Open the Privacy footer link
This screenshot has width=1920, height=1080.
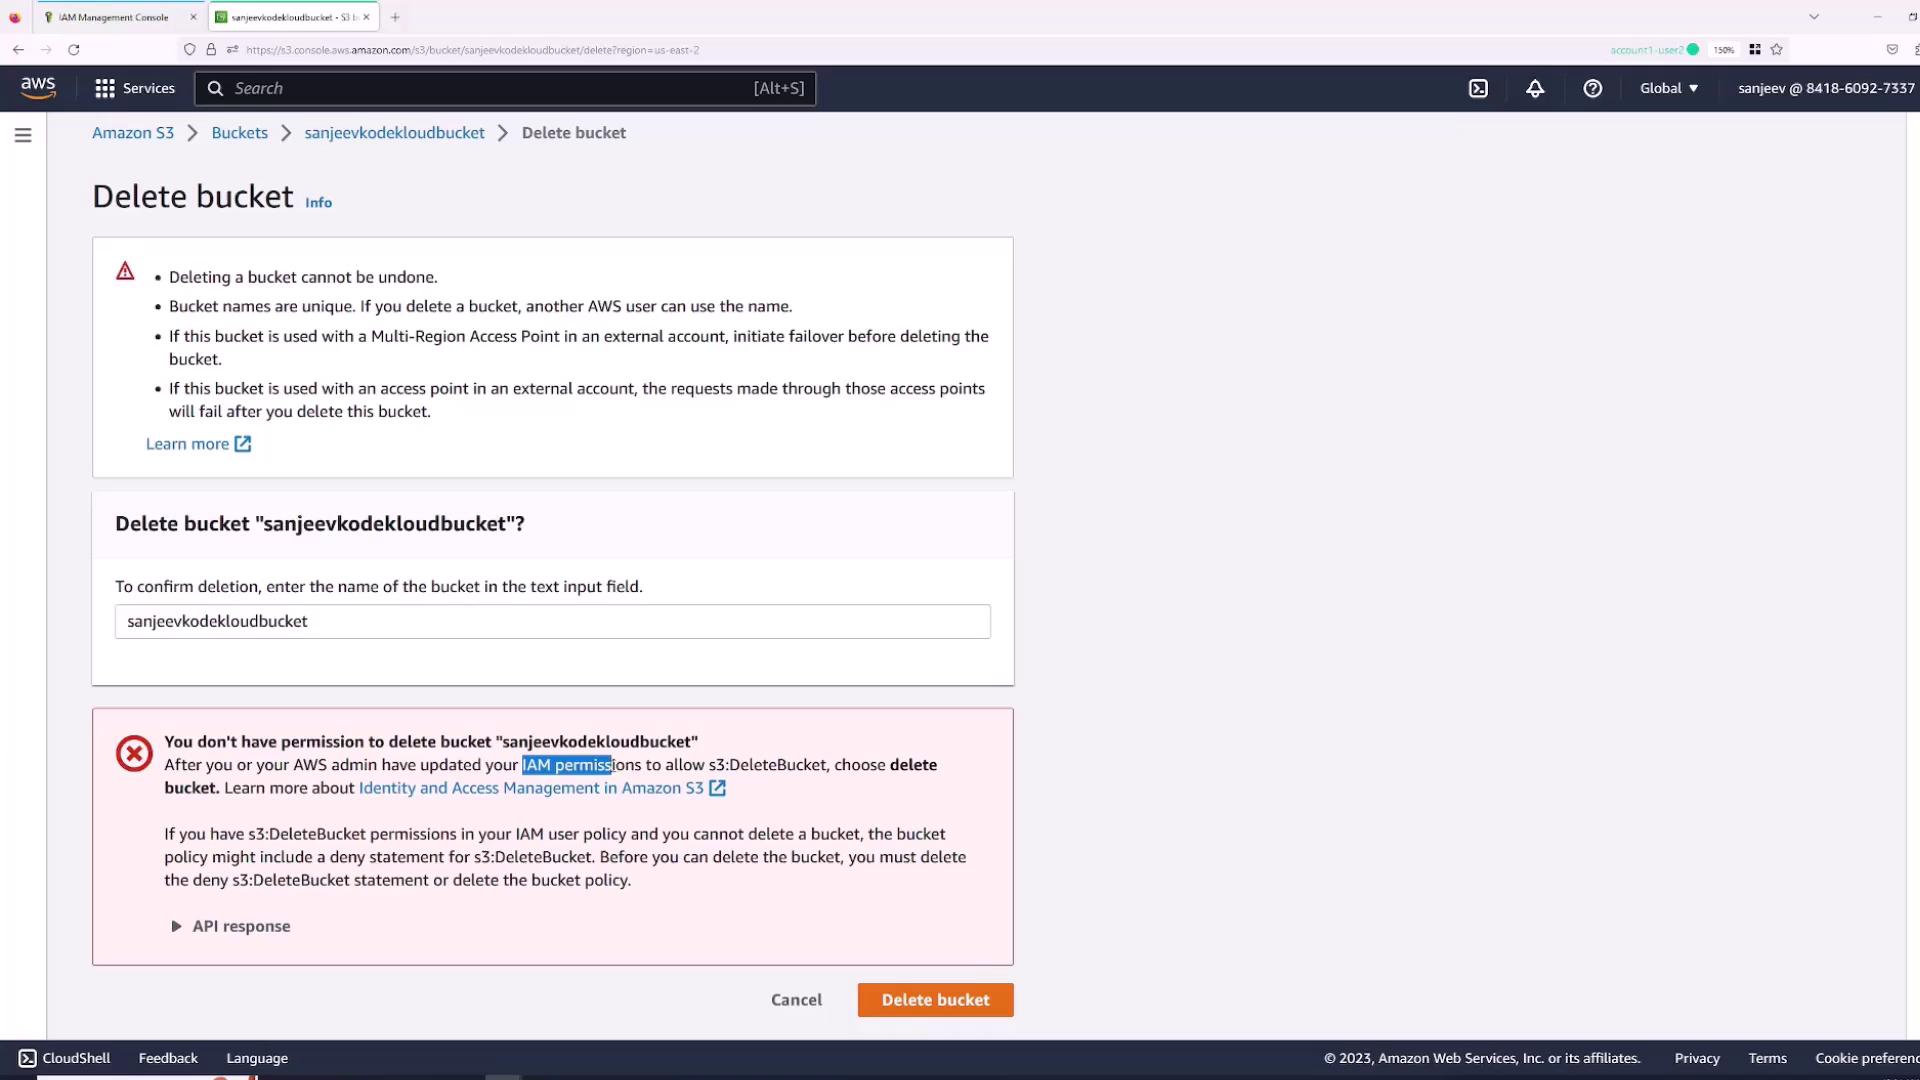(1697, 1058)
